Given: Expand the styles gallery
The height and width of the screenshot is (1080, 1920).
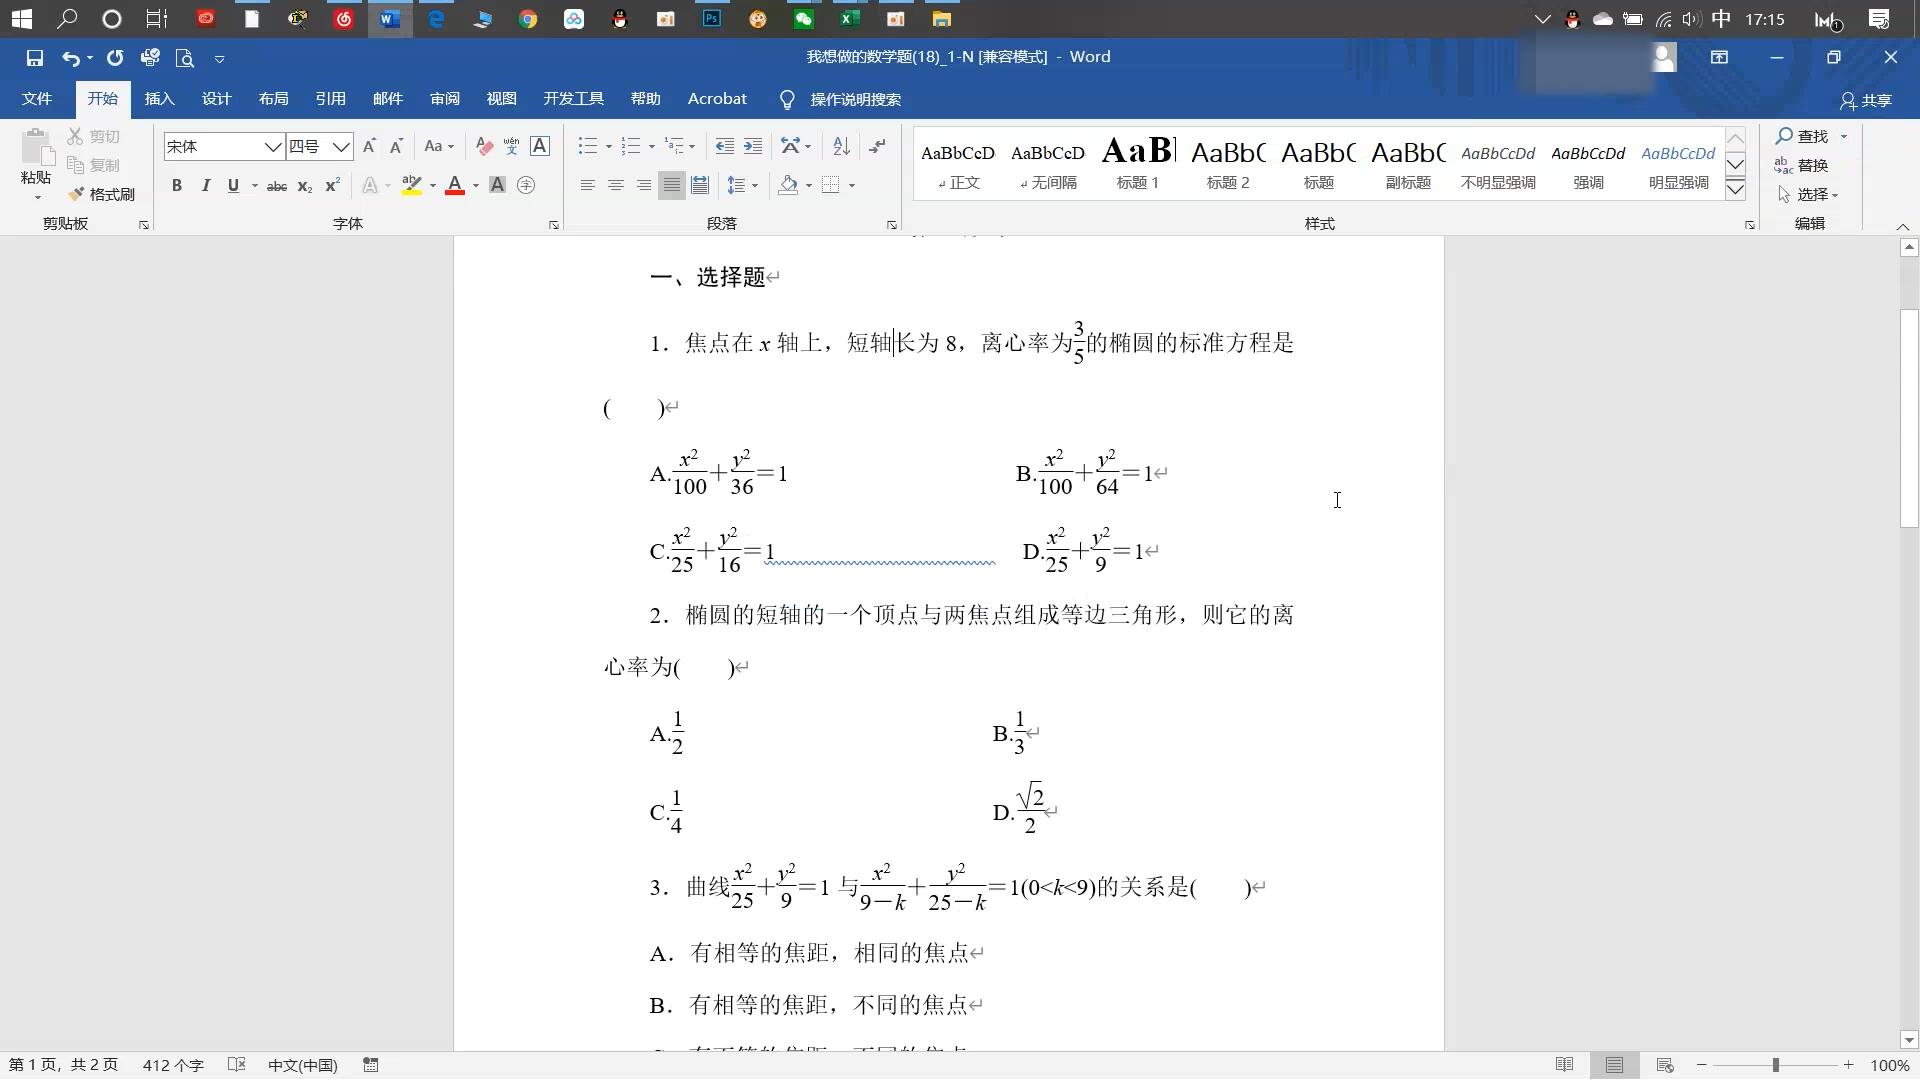Looking at the screenshot, I should [x=1735, y=188].
